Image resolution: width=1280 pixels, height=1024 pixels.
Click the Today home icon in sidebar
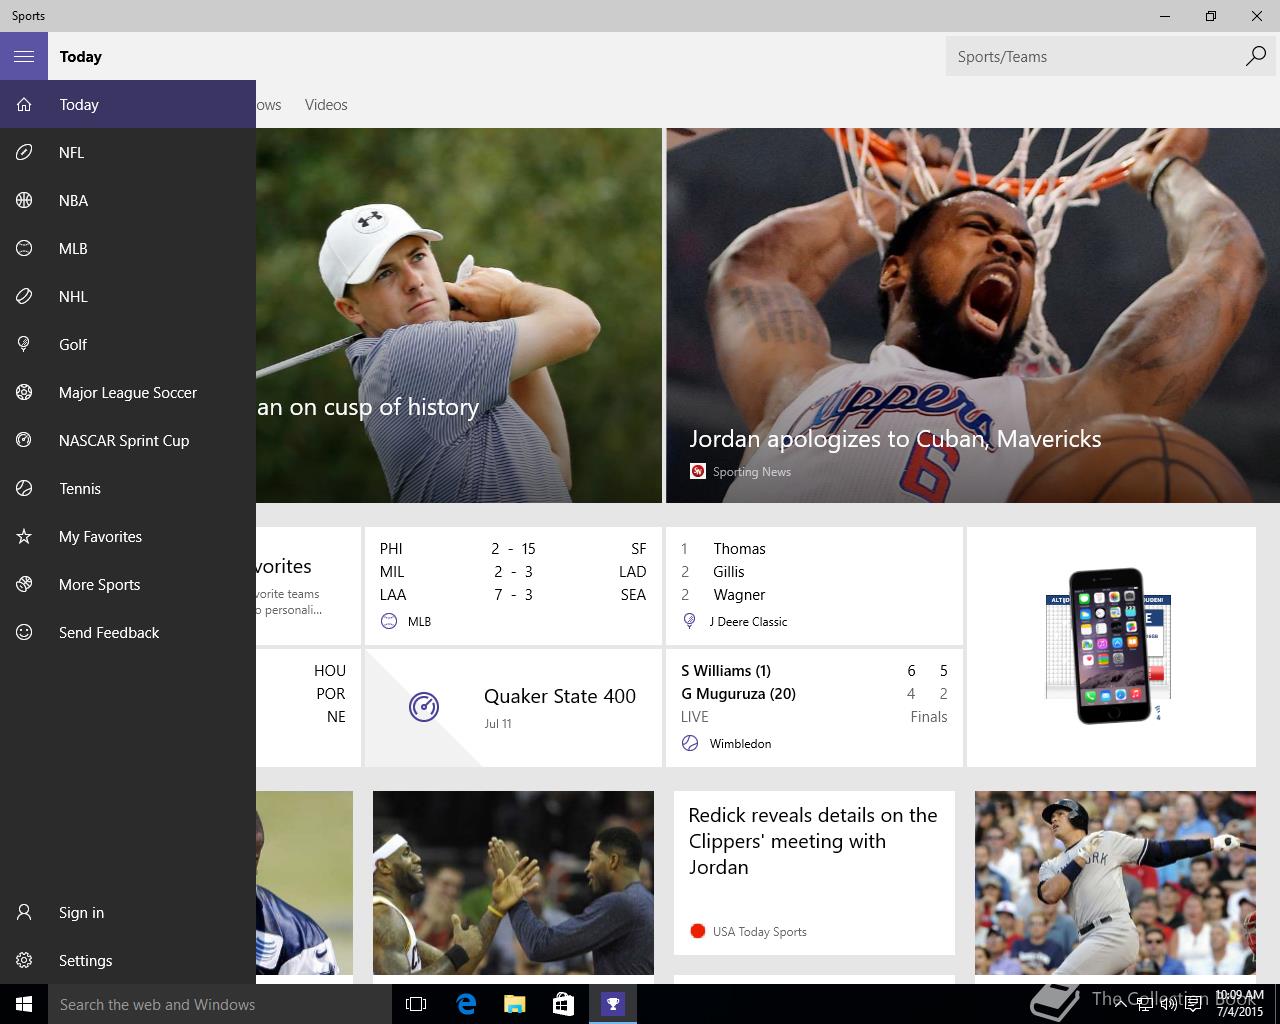pyautogui.click(x=24, y=104)
